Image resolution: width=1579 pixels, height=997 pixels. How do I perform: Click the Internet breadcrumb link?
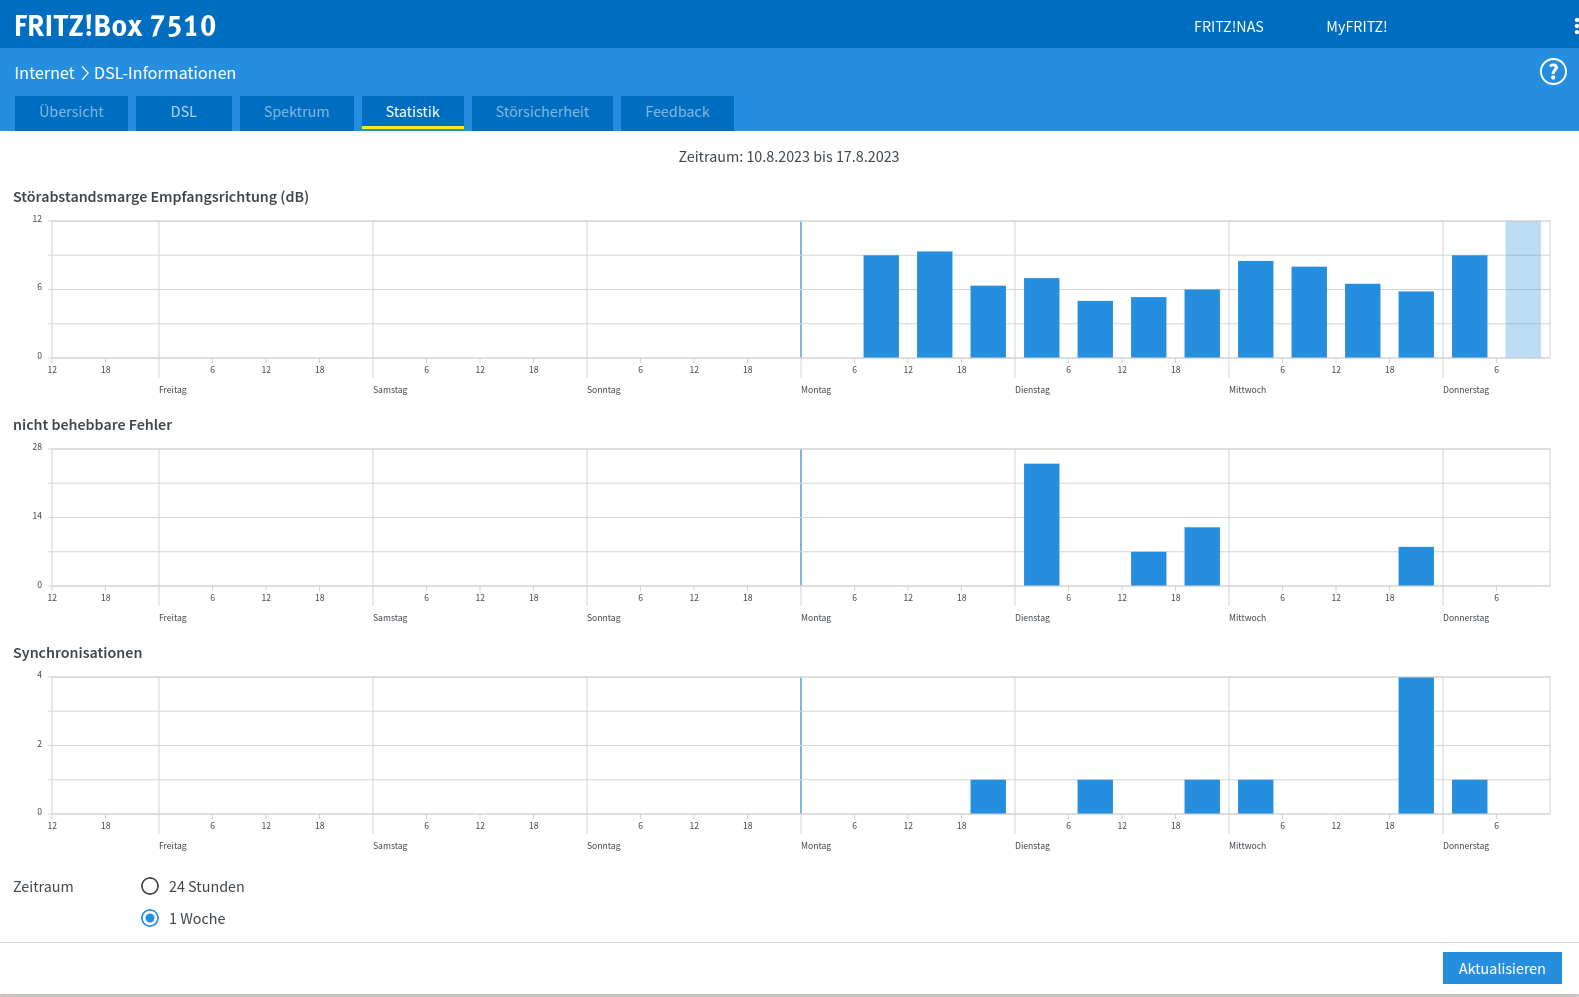(44, 73)
